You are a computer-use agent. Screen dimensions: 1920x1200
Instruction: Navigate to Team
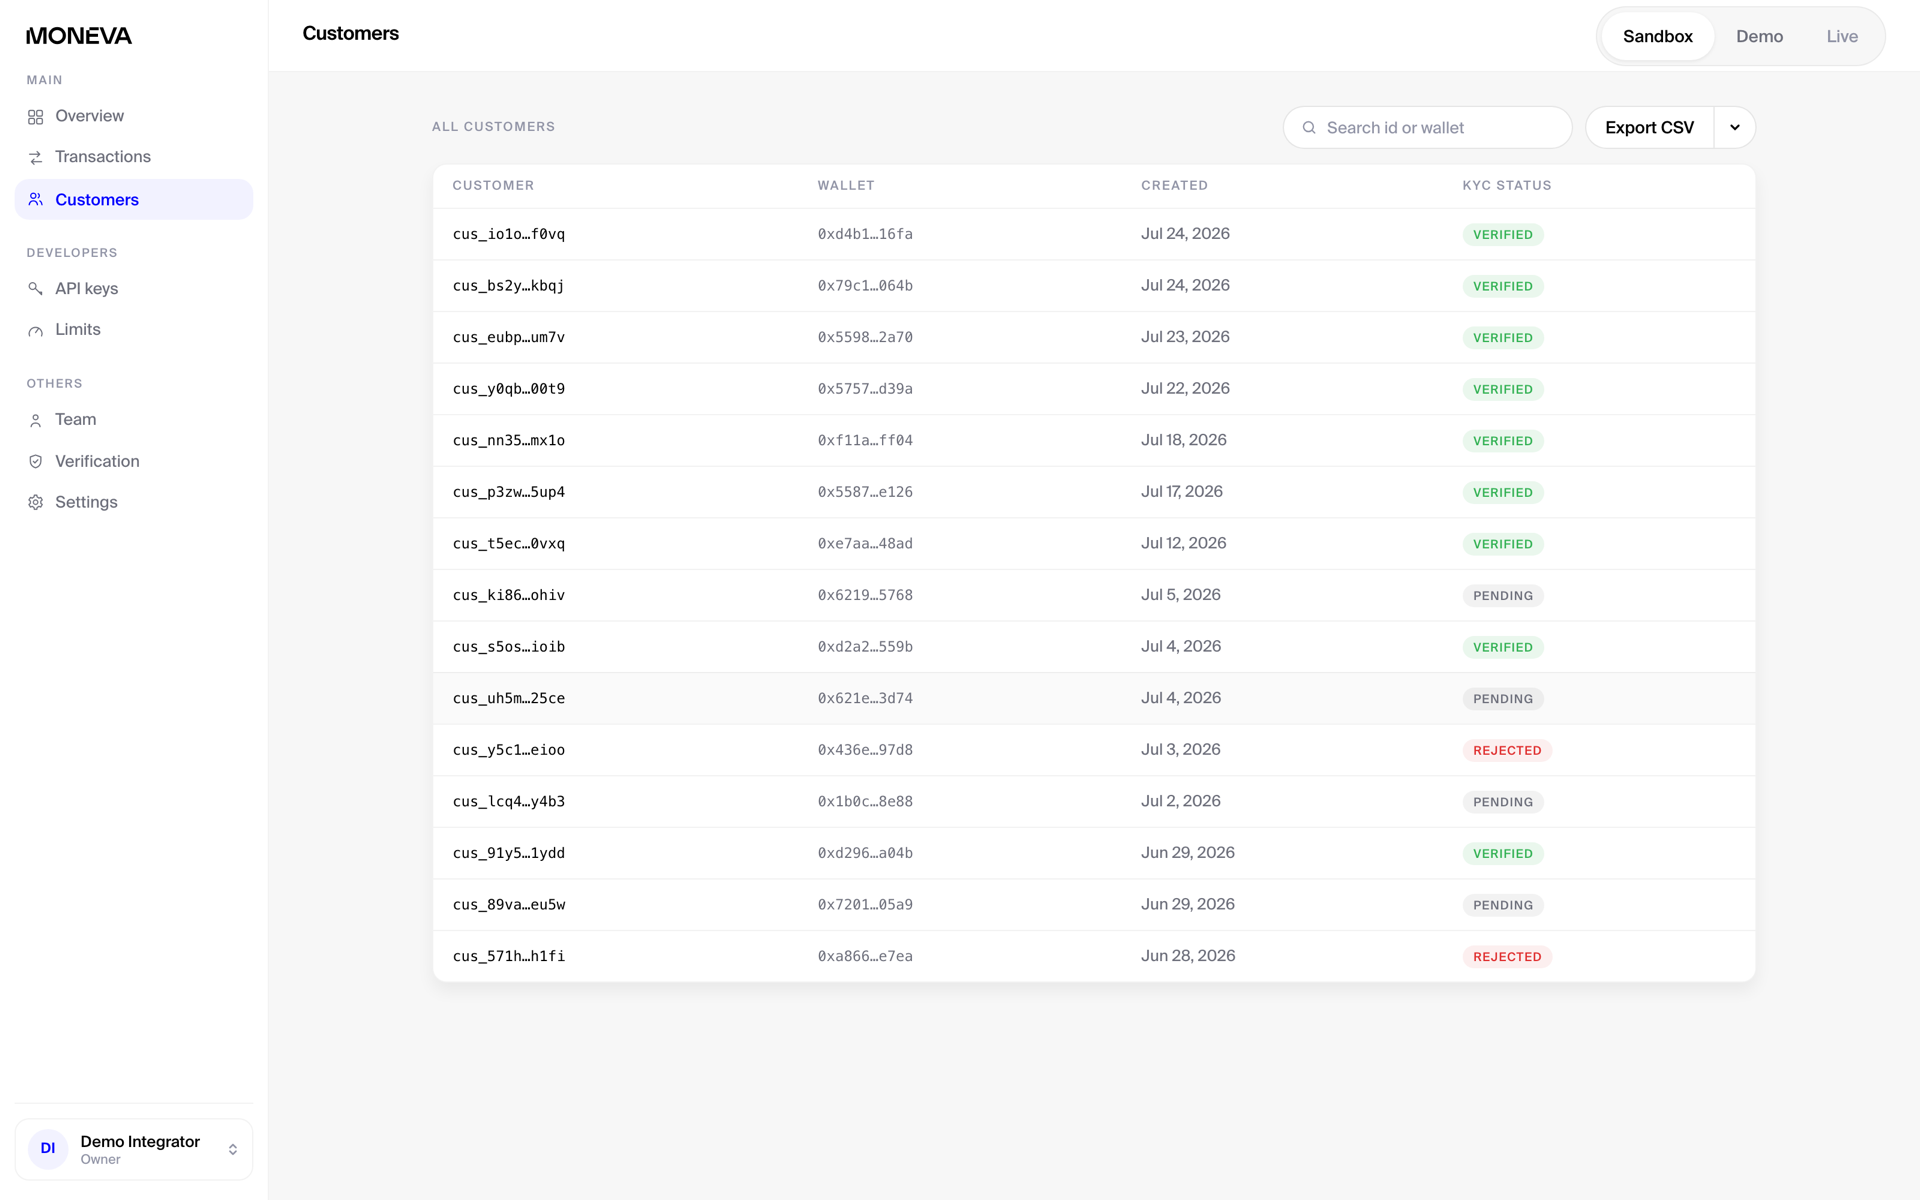(x=134, y=420)
